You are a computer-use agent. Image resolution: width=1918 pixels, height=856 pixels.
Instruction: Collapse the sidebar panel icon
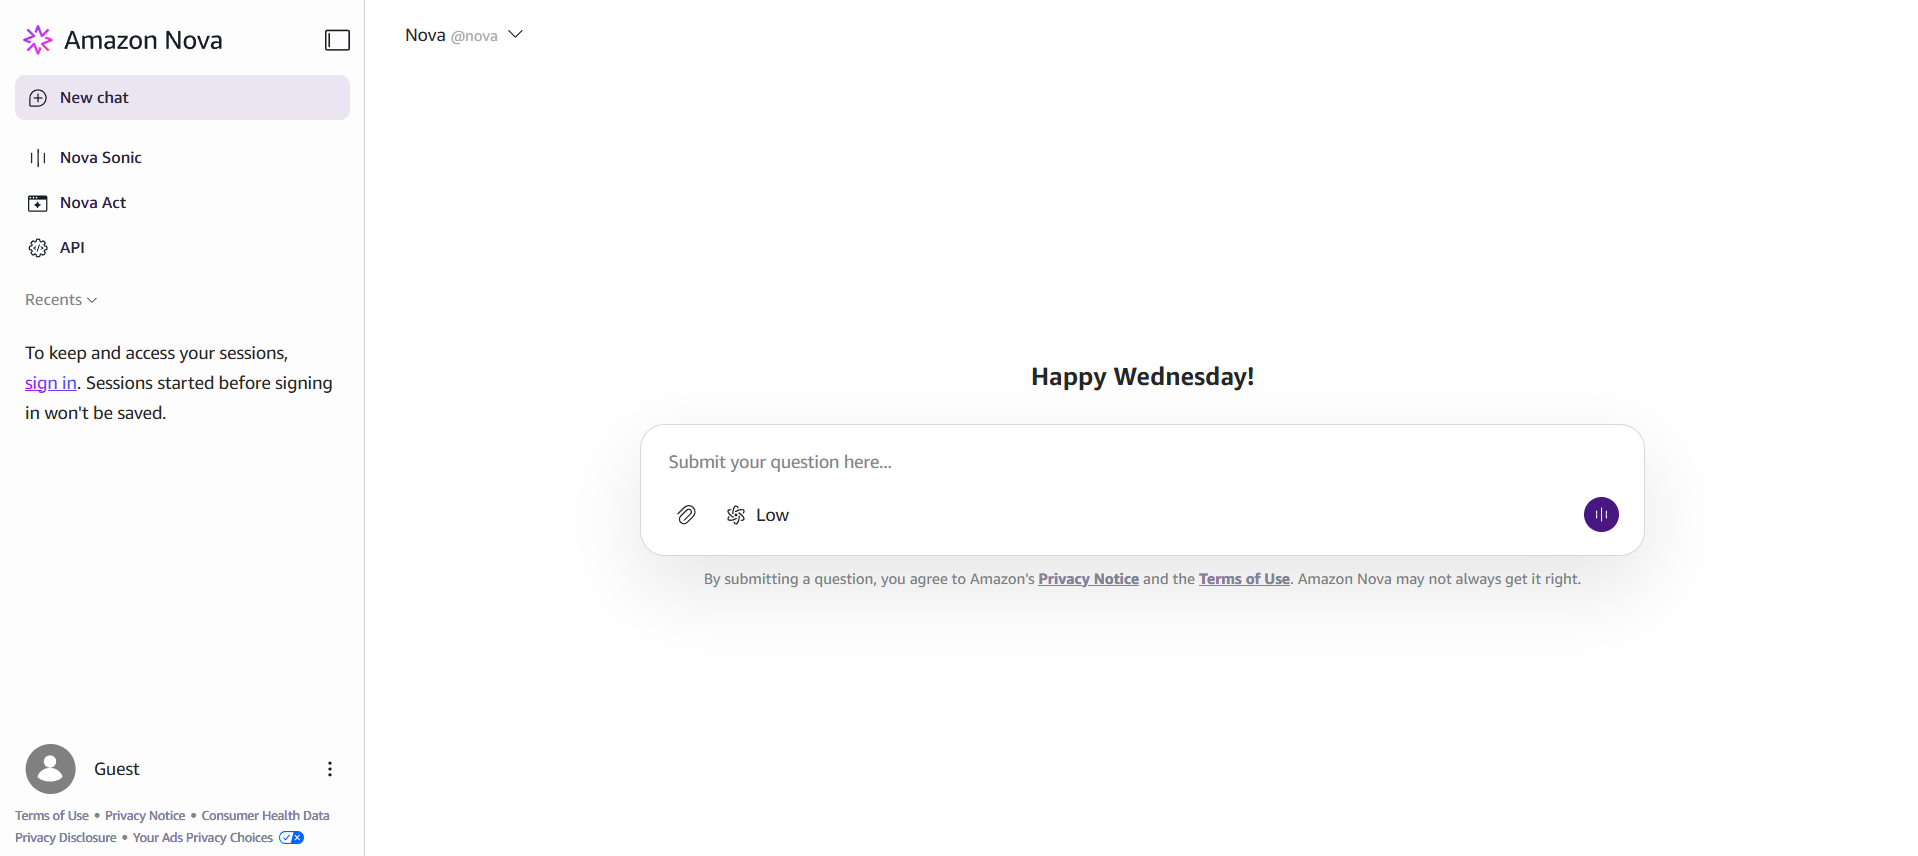(337, 40)
